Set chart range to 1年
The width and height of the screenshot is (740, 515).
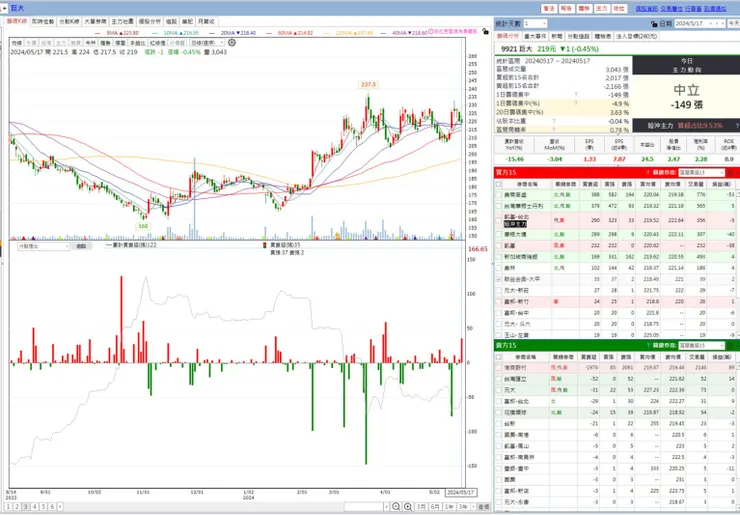(x=449, y=507)
